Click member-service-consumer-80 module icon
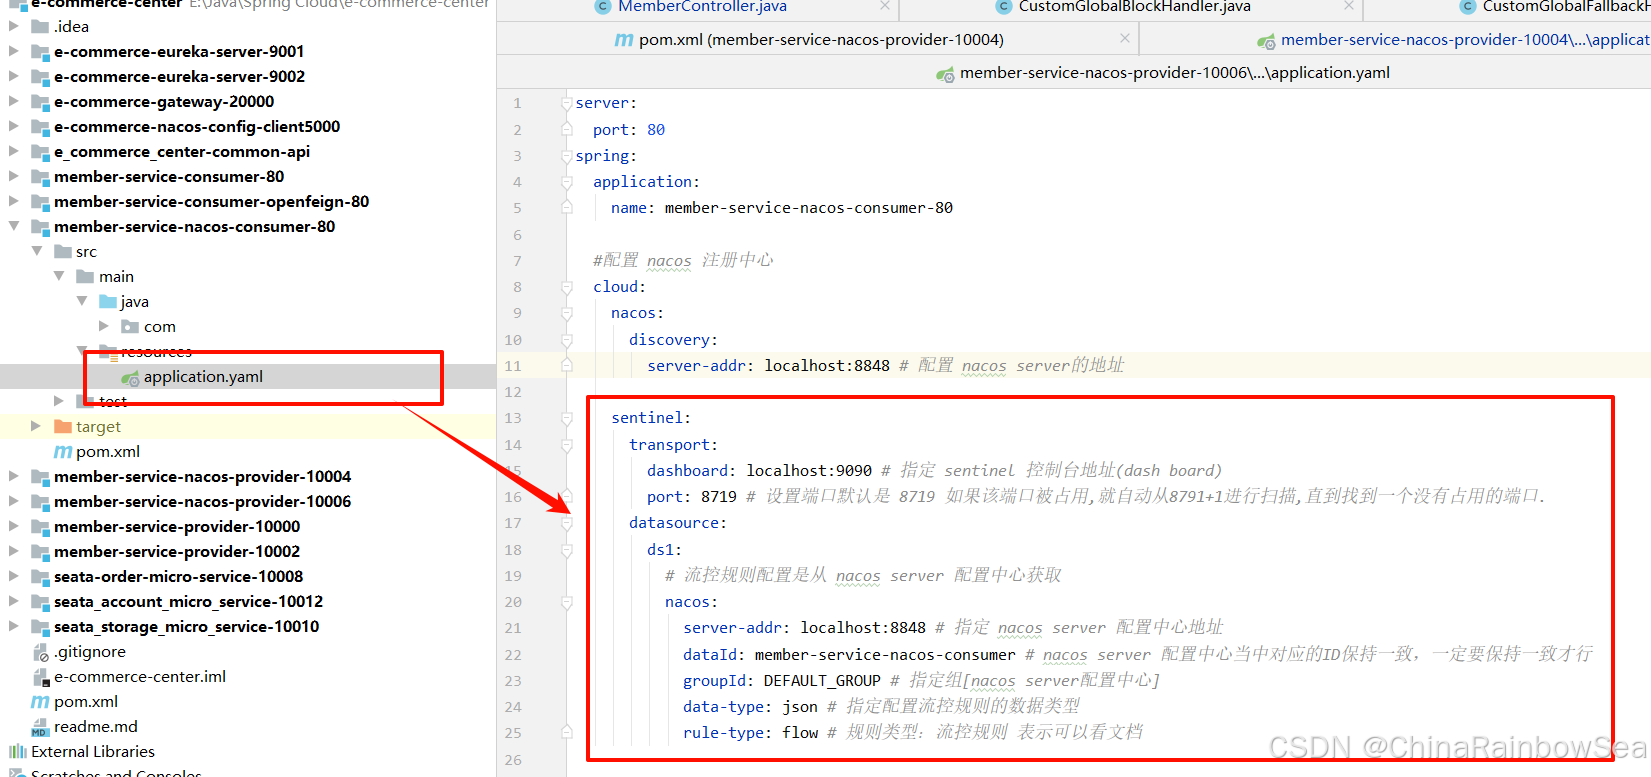 pos(40,177)
